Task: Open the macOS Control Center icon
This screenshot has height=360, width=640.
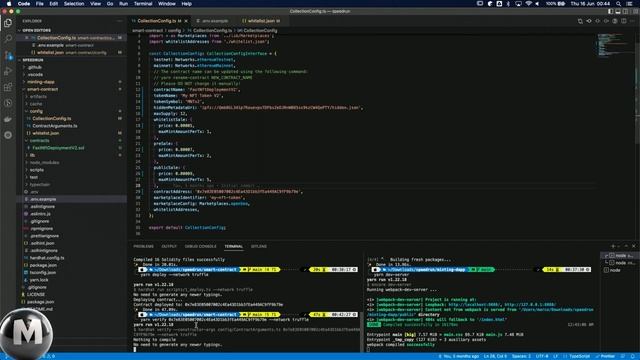Action: (629, 4)
